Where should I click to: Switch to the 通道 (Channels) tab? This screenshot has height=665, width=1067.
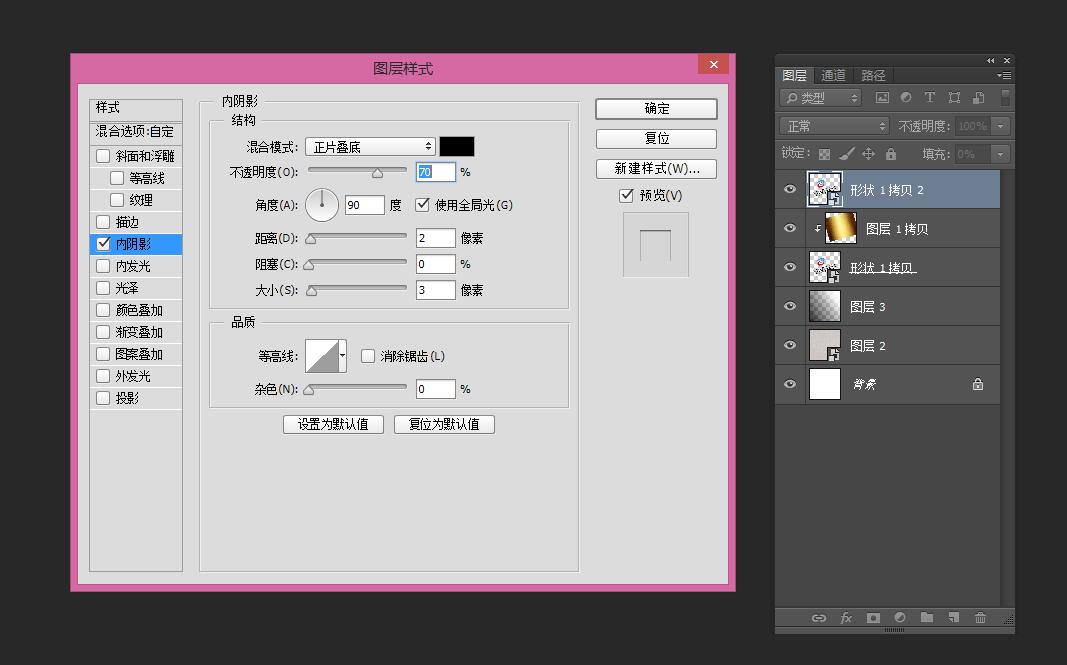tap(833, 75)
